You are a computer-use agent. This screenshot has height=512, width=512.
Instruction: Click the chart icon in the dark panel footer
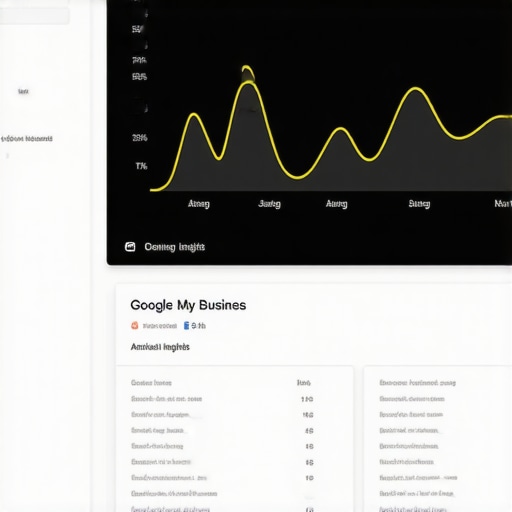130,247
